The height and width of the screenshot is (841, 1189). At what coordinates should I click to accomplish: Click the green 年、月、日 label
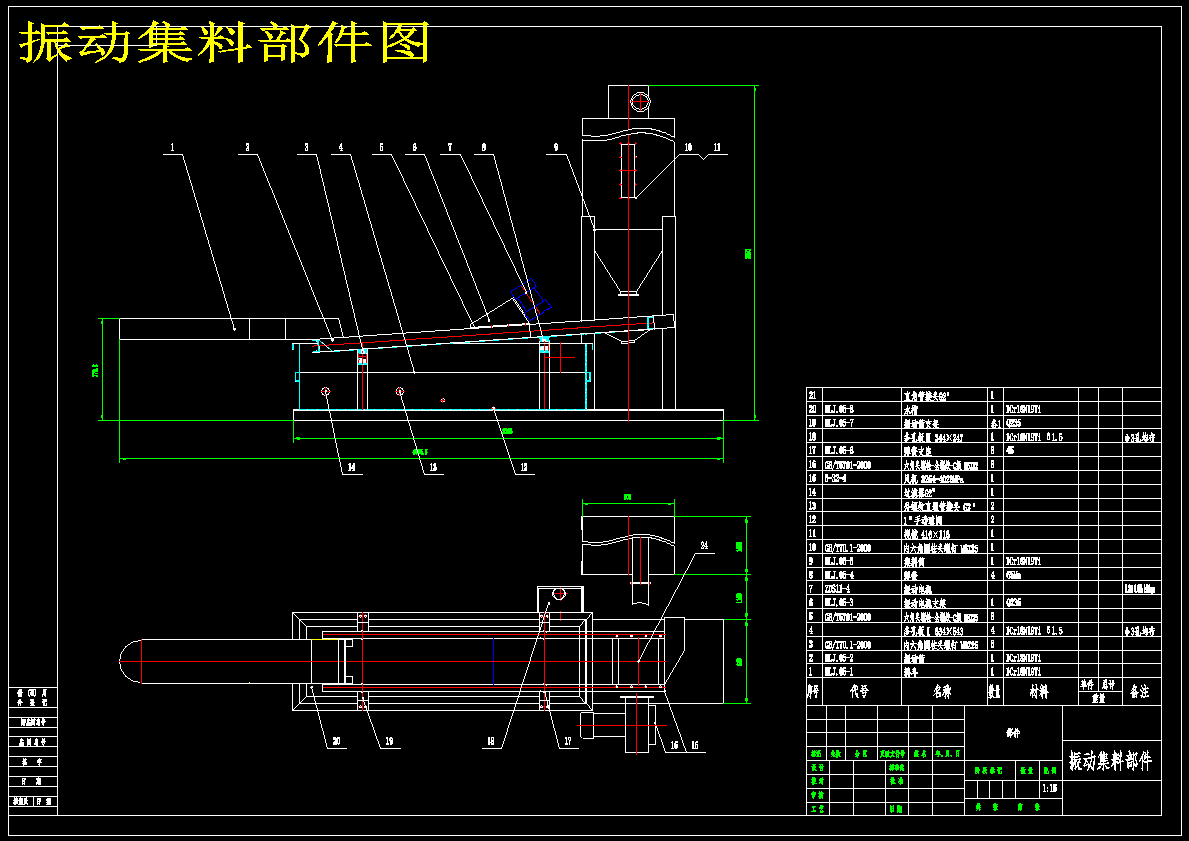click(x=948, y=754)
